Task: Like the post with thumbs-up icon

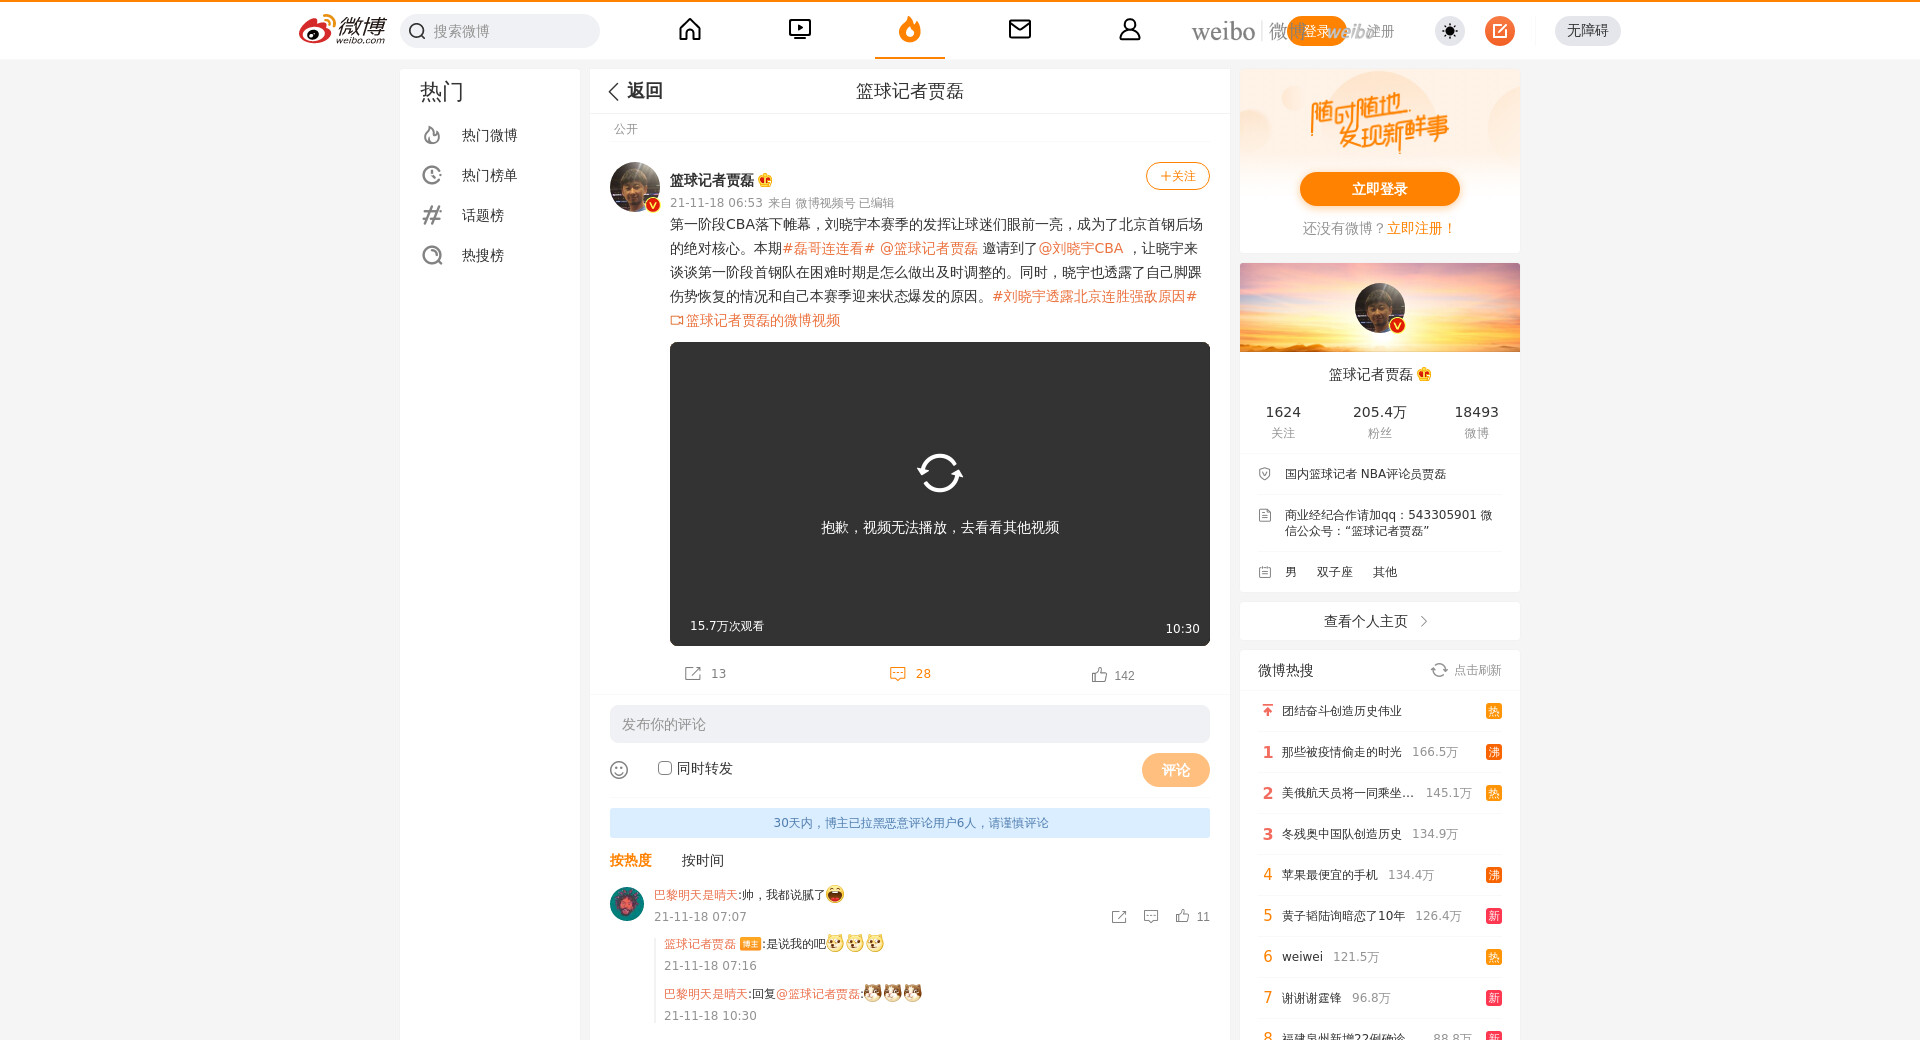Action: click(x=1100, y=675)
